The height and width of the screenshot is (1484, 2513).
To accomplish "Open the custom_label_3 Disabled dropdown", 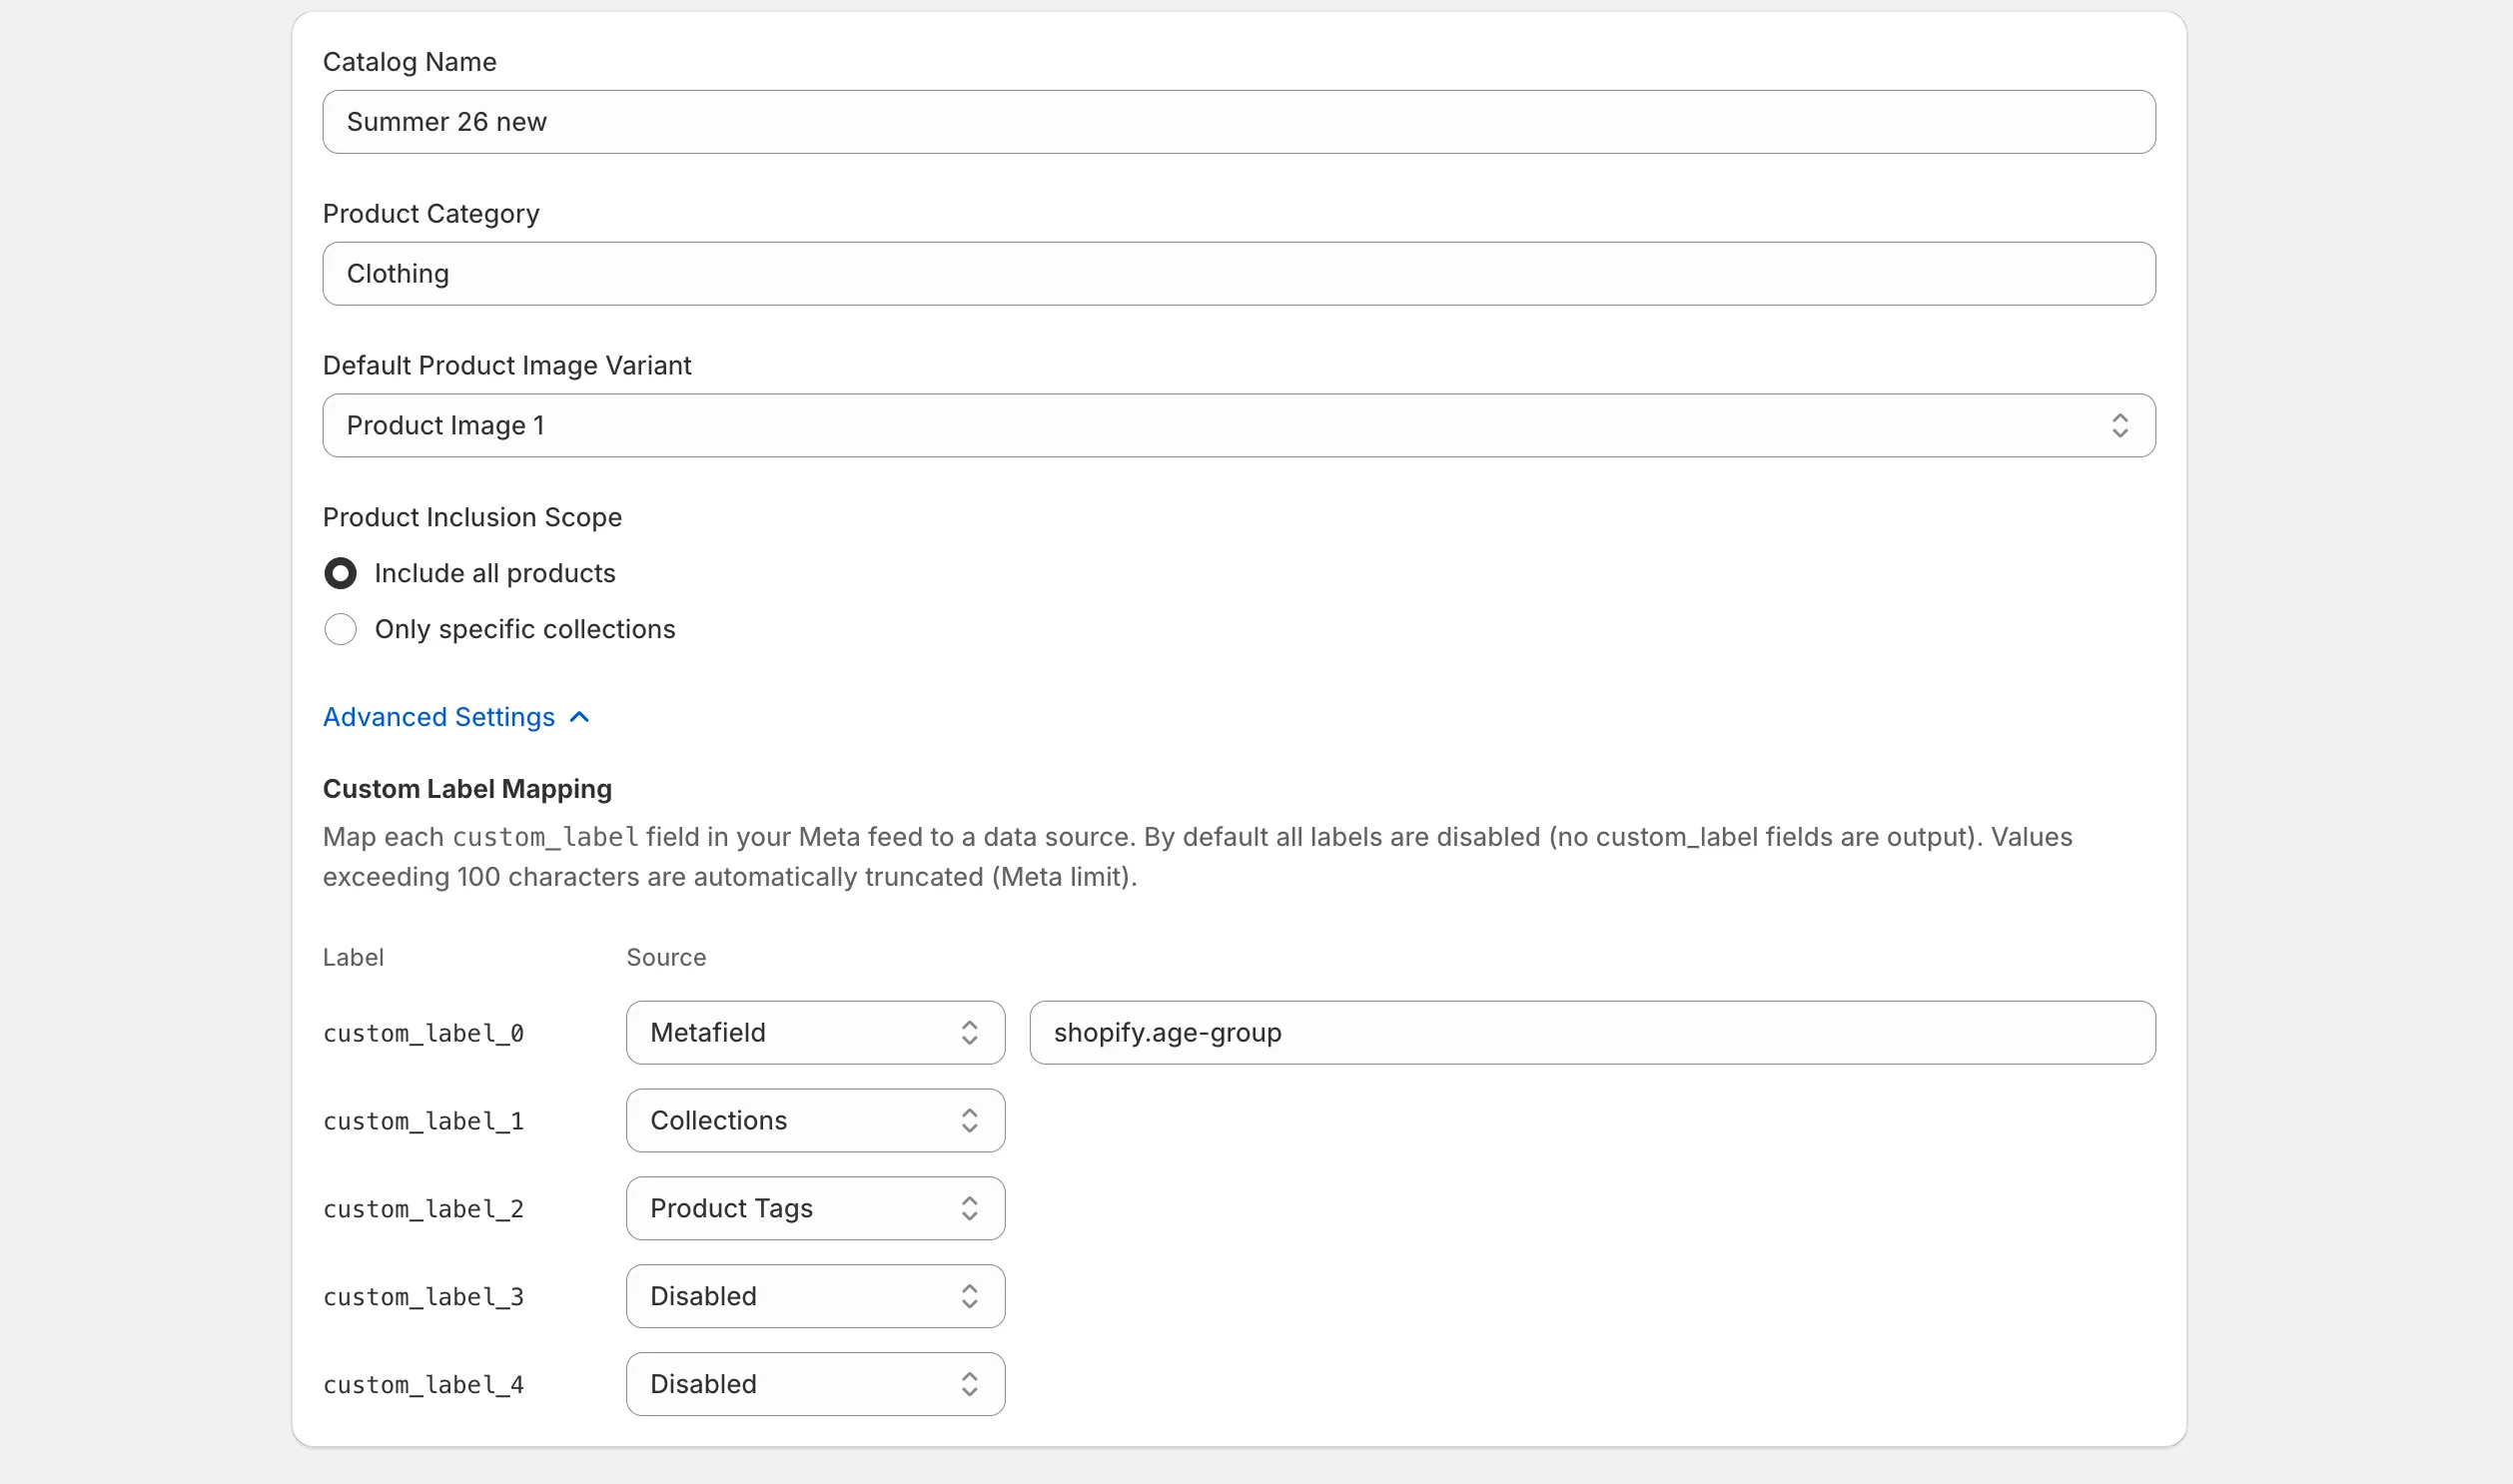I will [x=815, y=1297].
